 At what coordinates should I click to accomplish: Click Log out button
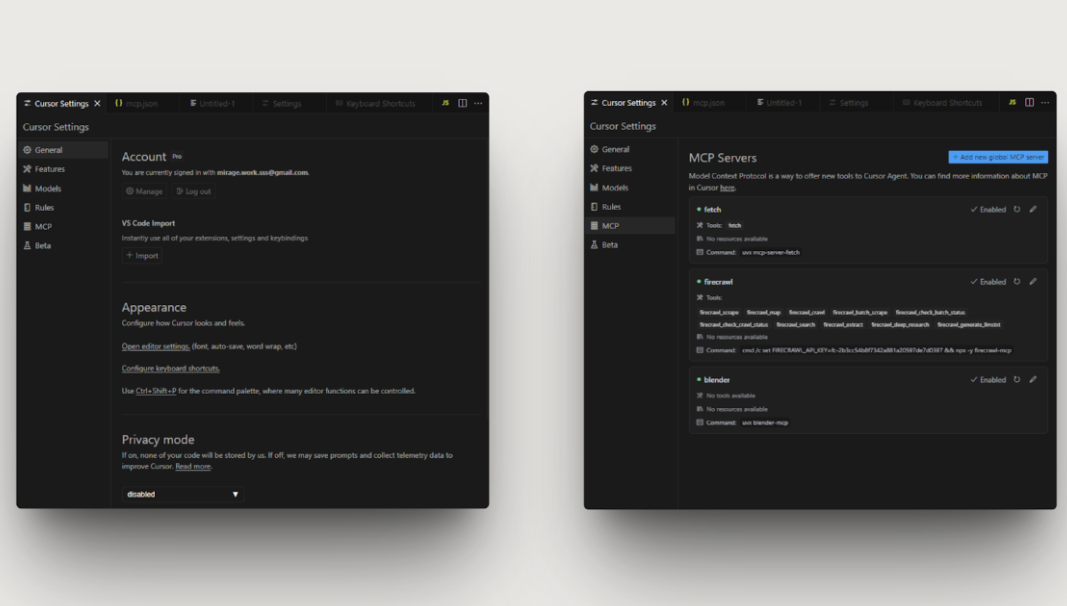[x=194, y=191]
